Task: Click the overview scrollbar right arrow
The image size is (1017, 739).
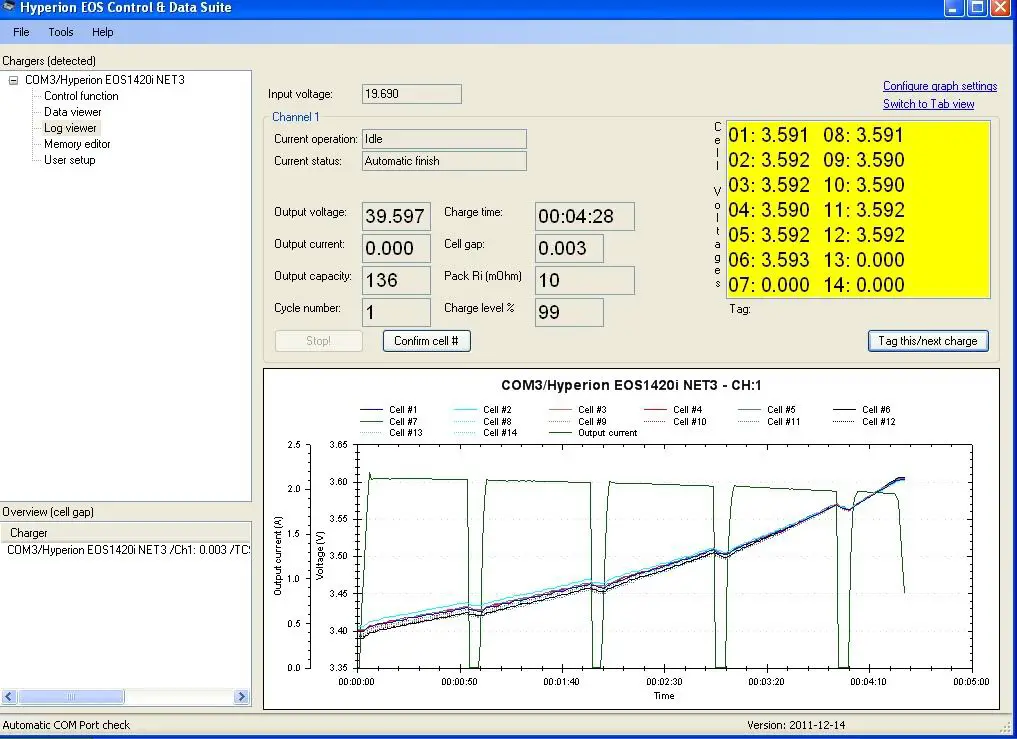Action: 241,697
